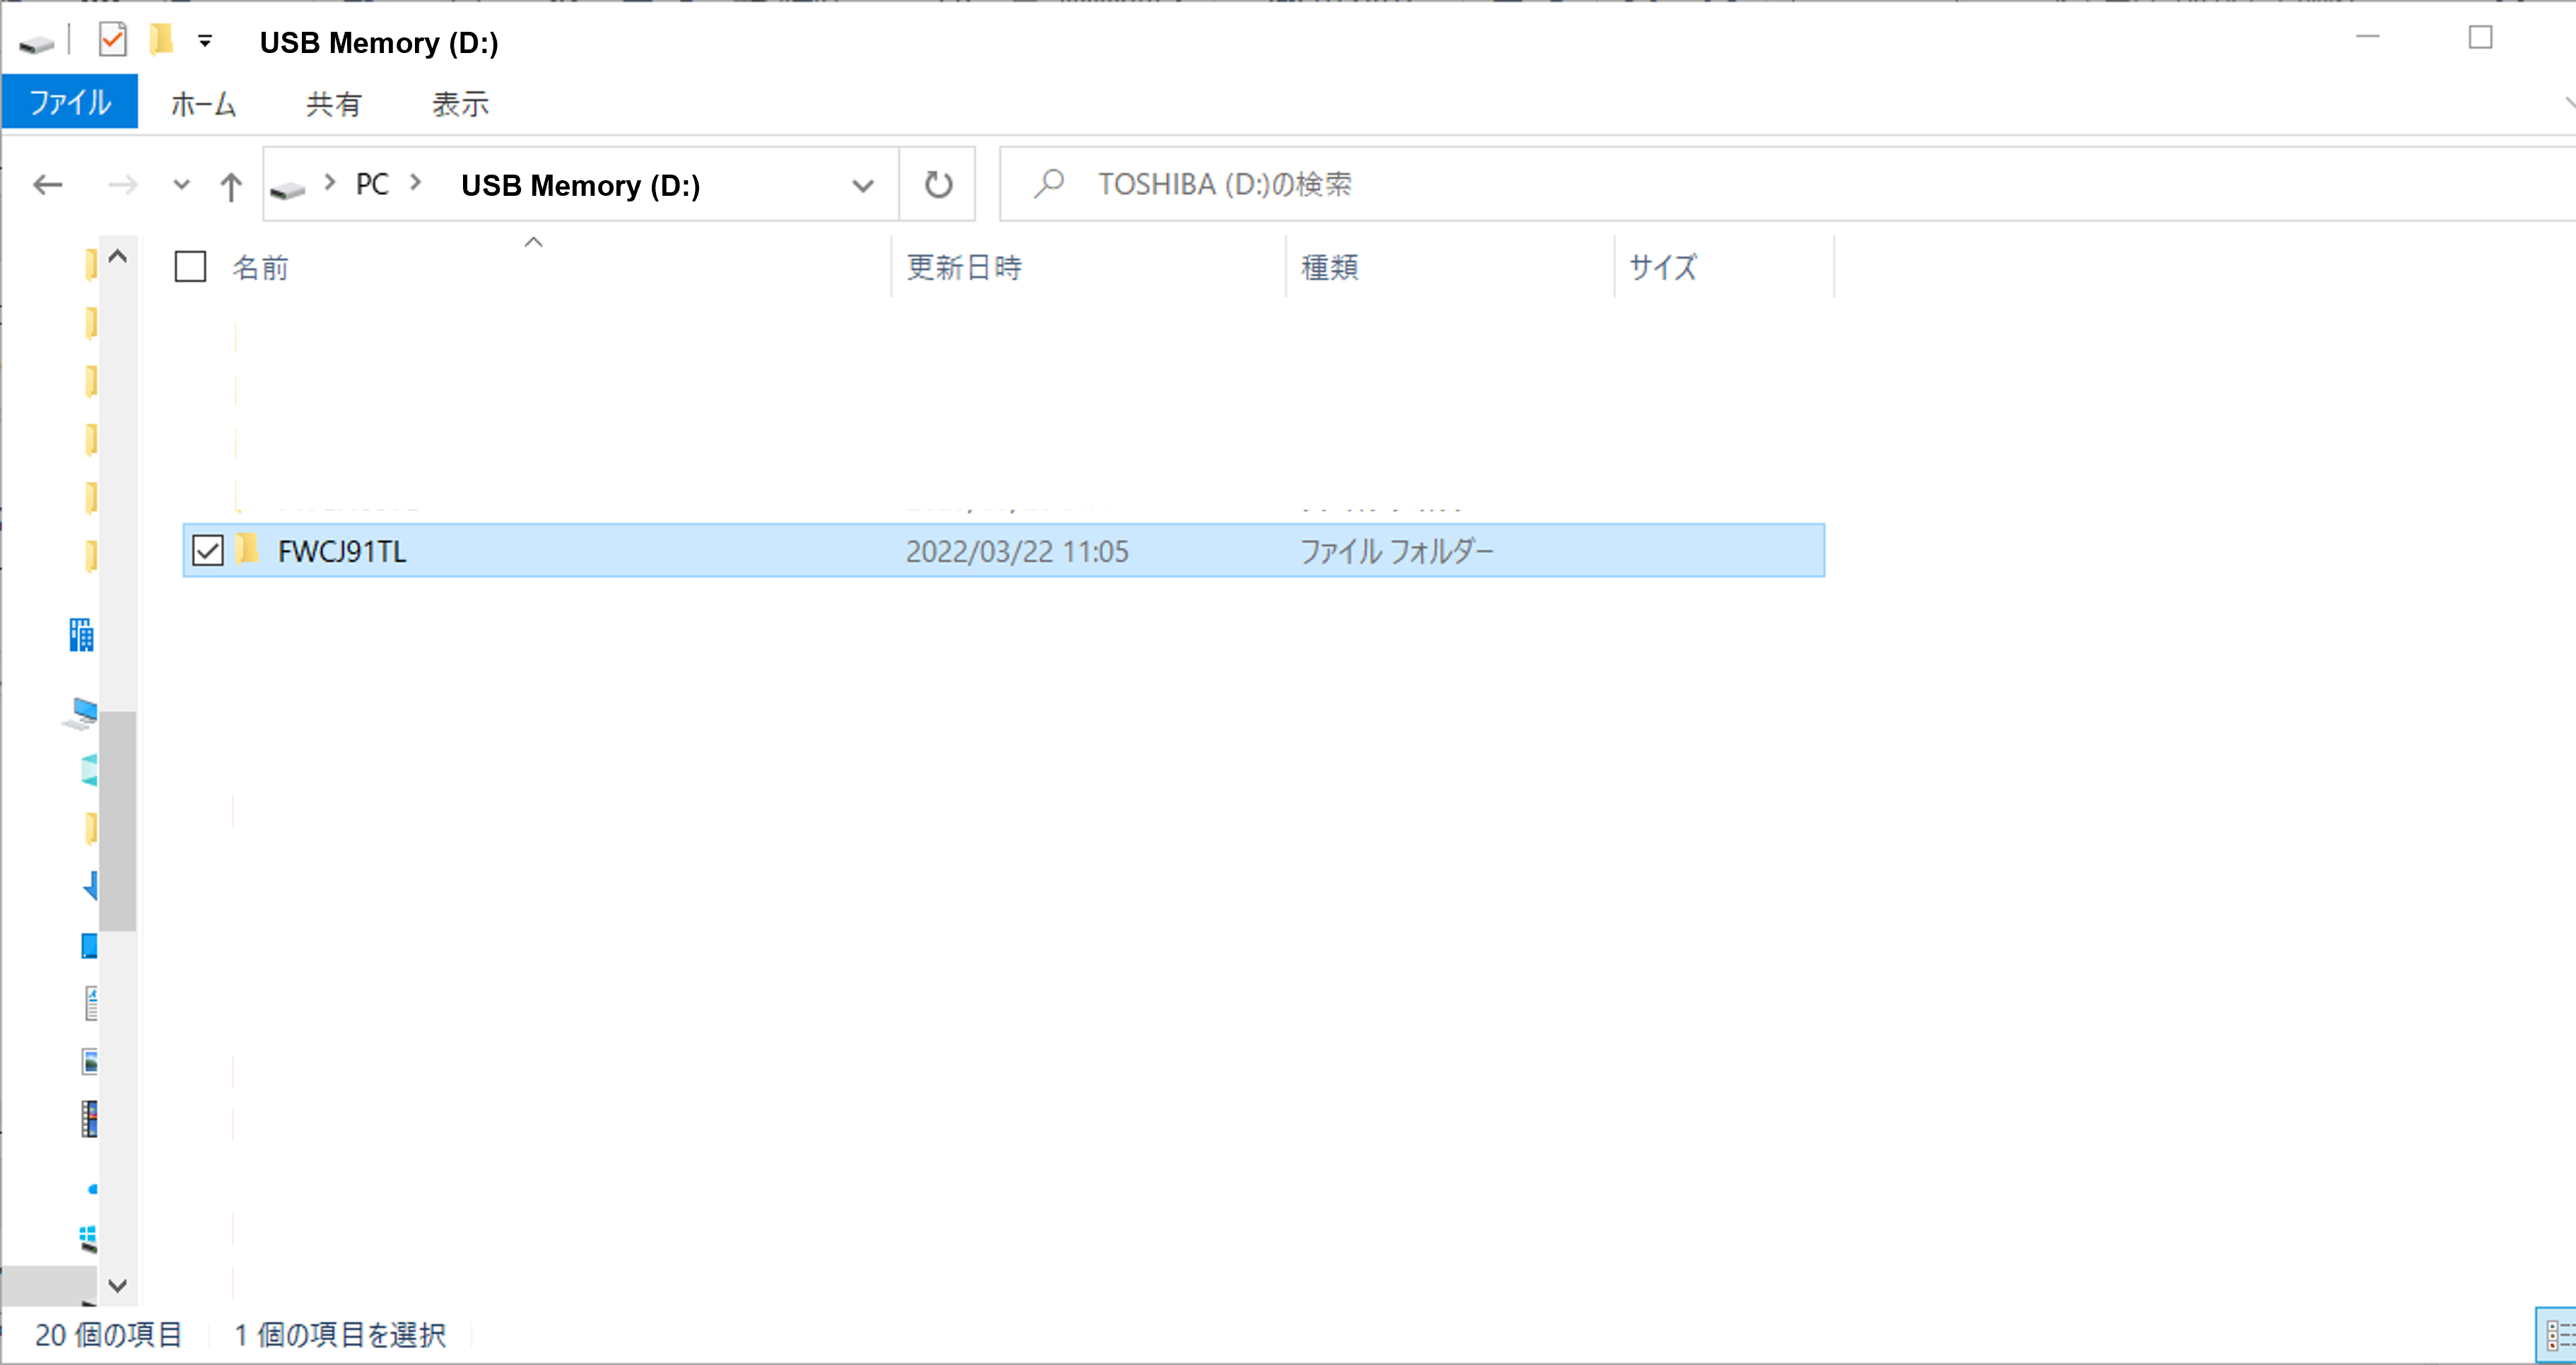
Task: Click the Properties icon in title bar
Action: (112, 40)
